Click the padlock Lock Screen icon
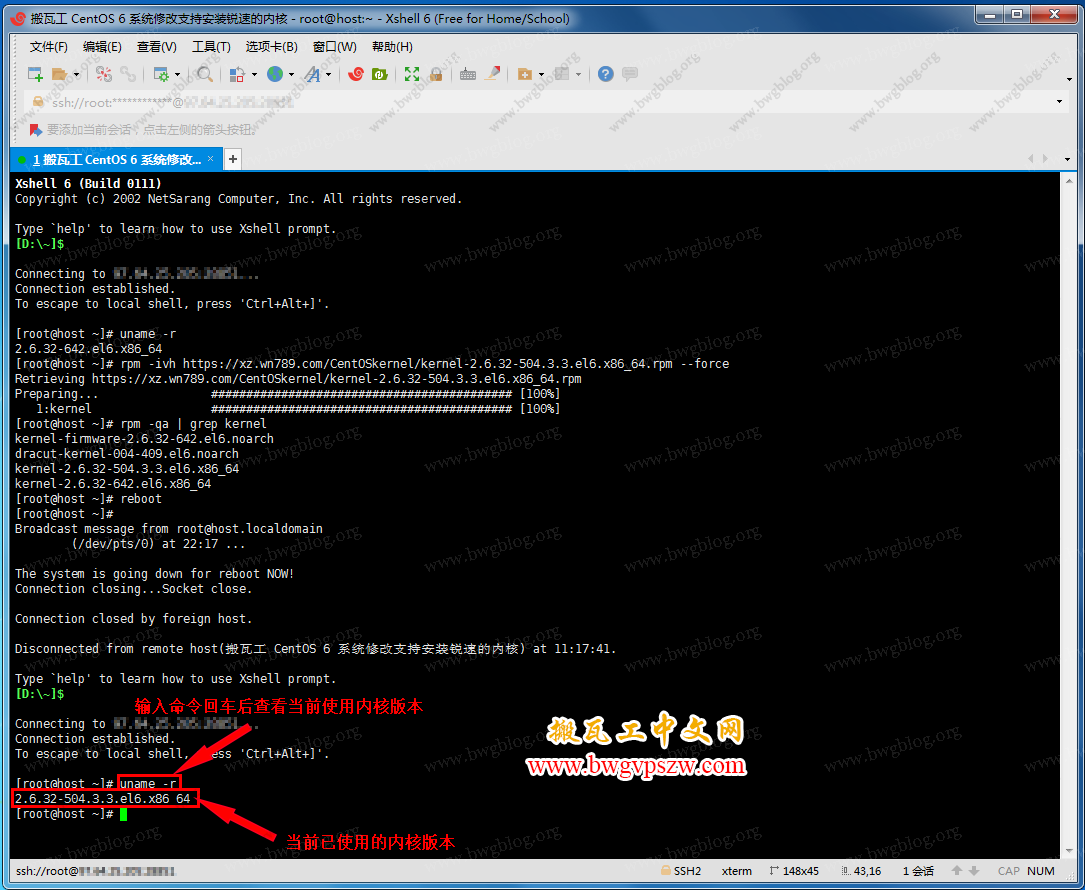Viewport: 1085px width, 890px height. pos(436,74)
